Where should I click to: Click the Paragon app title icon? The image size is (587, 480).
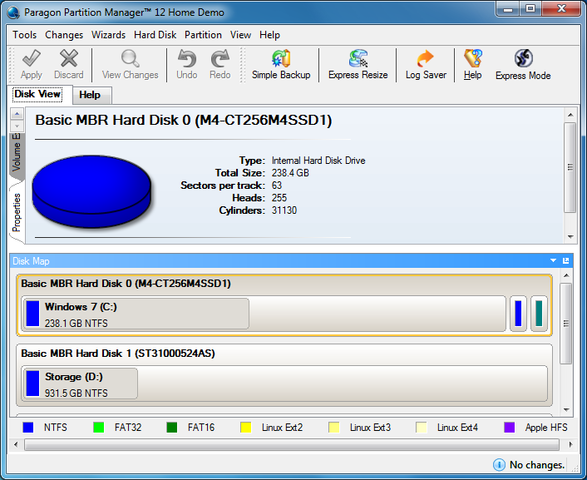13,12
